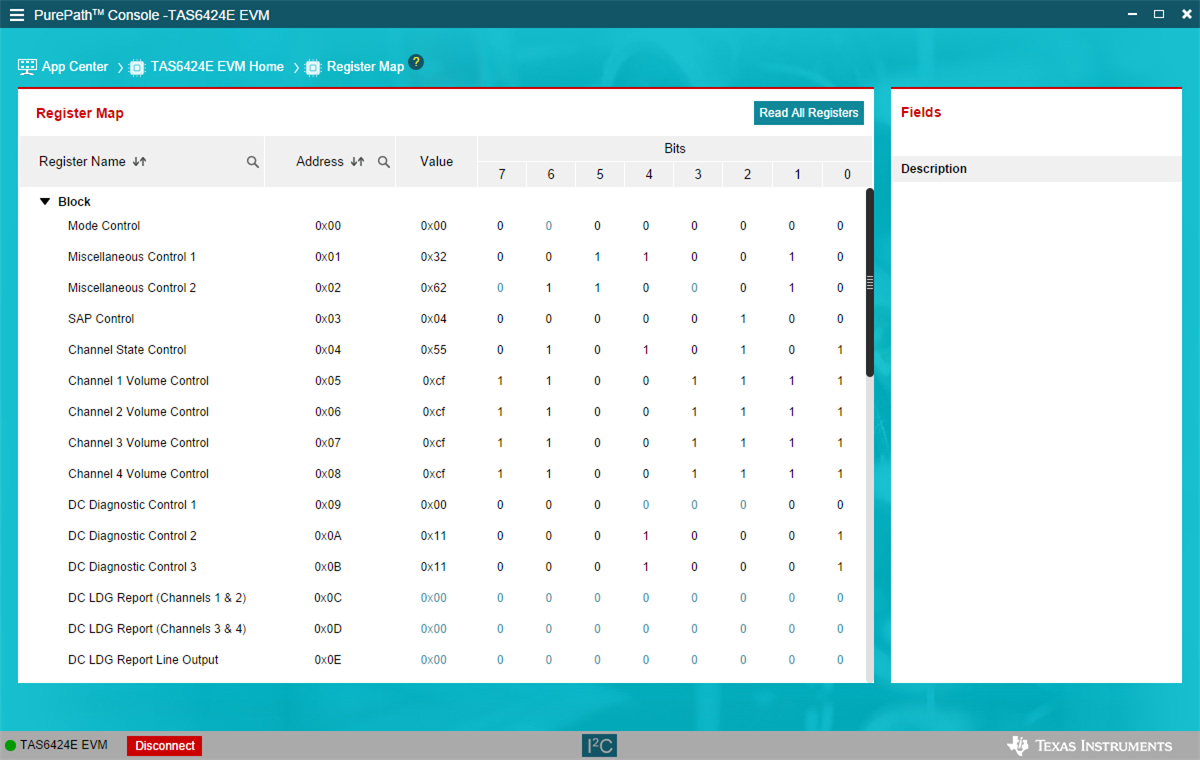Click the Address column search magnifier
Image resolution: width=1200 pixels, height=760 pixels.
tap(384, 161)
